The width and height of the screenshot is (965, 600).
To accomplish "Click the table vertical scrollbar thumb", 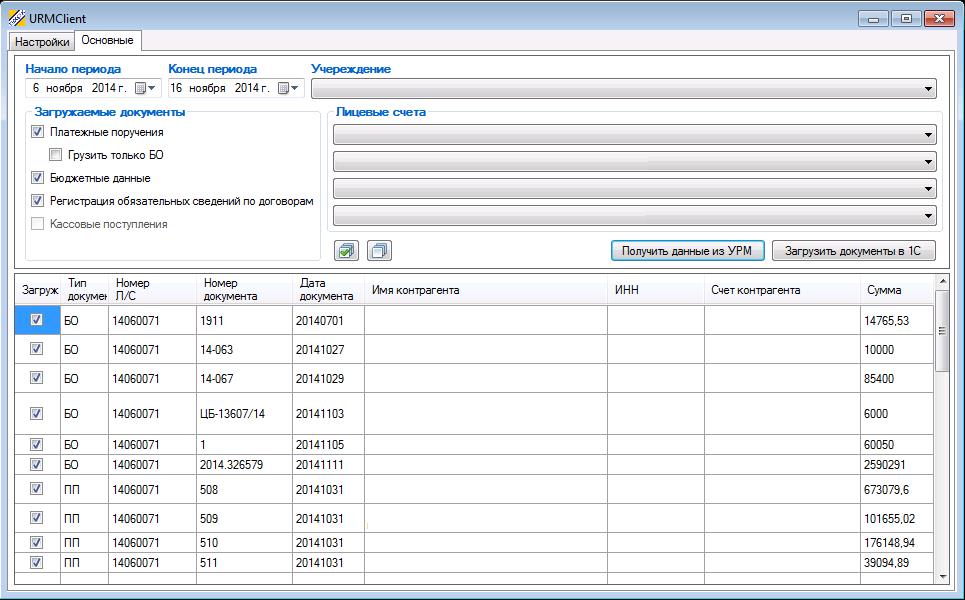I will 942,331.
